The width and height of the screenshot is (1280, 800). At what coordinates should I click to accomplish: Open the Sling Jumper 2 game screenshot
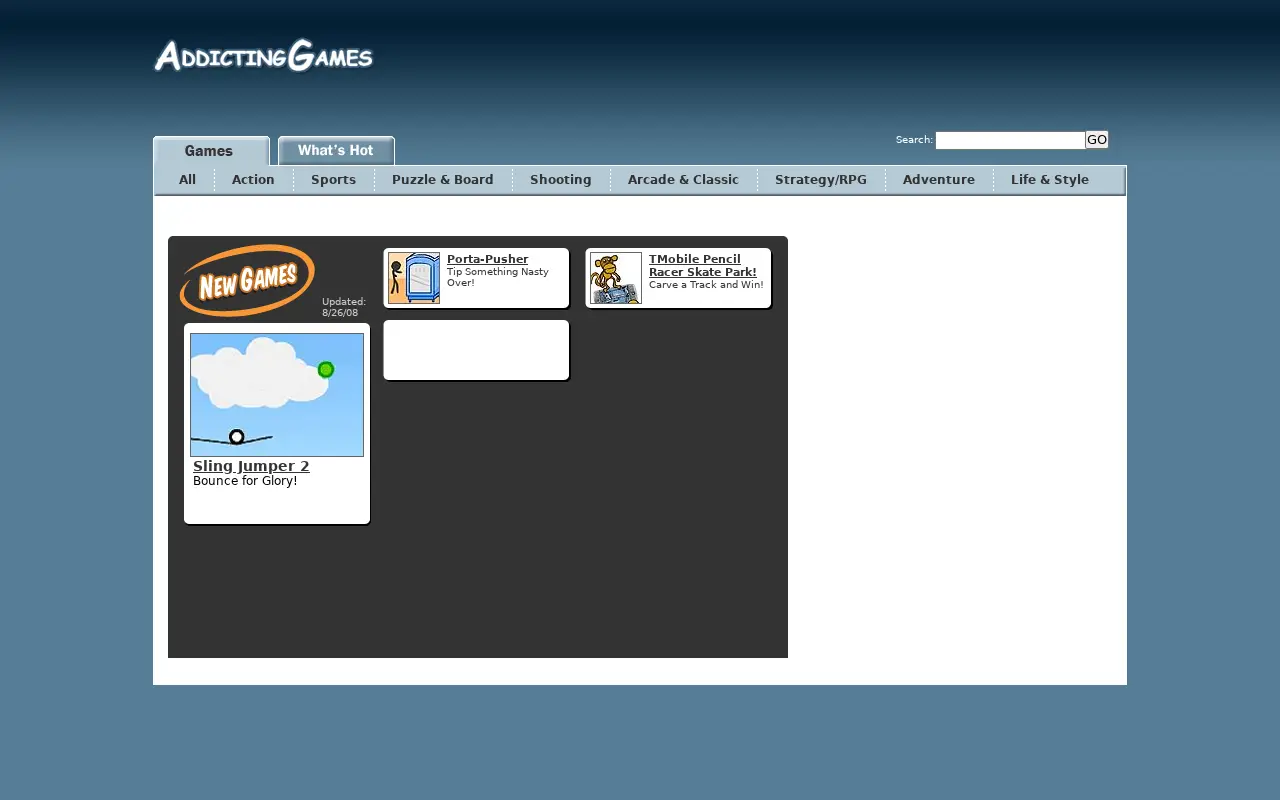(x=277, y=395)
